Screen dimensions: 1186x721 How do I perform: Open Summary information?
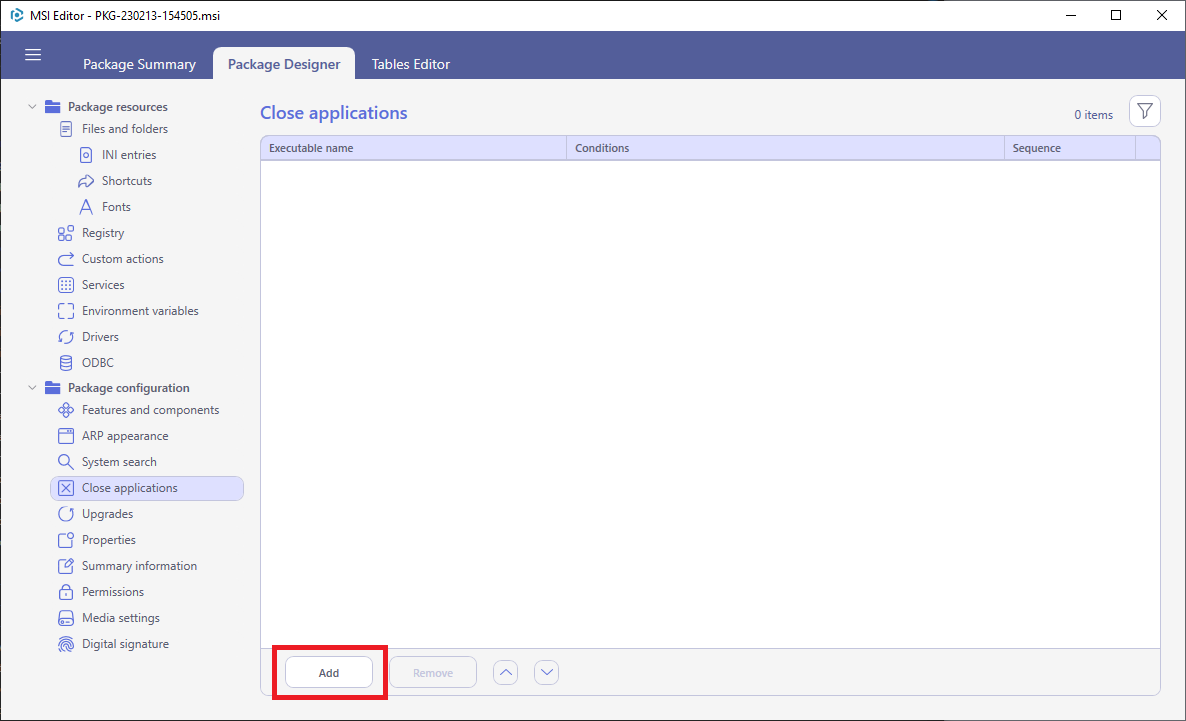tap(139, 566)
